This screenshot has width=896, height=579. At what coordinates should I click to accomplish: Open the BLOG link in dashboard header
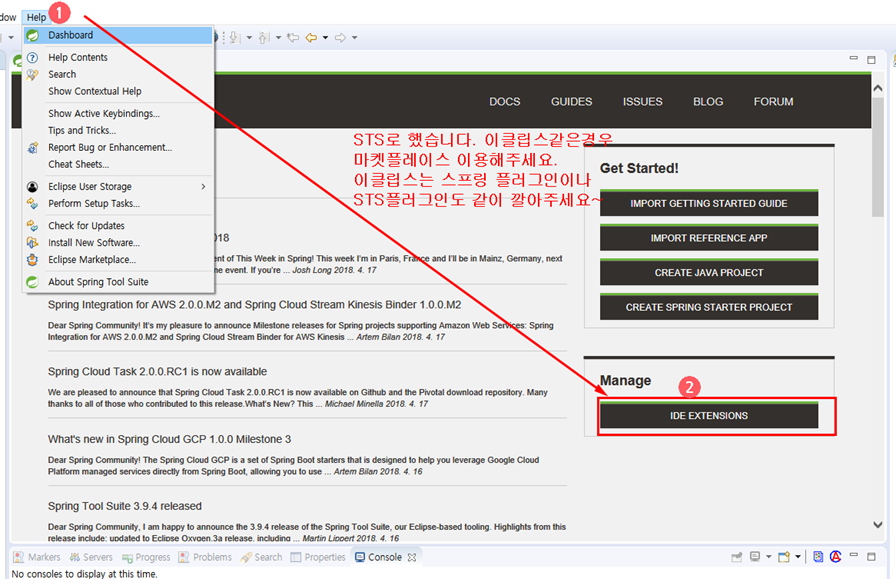pos(708,102)
